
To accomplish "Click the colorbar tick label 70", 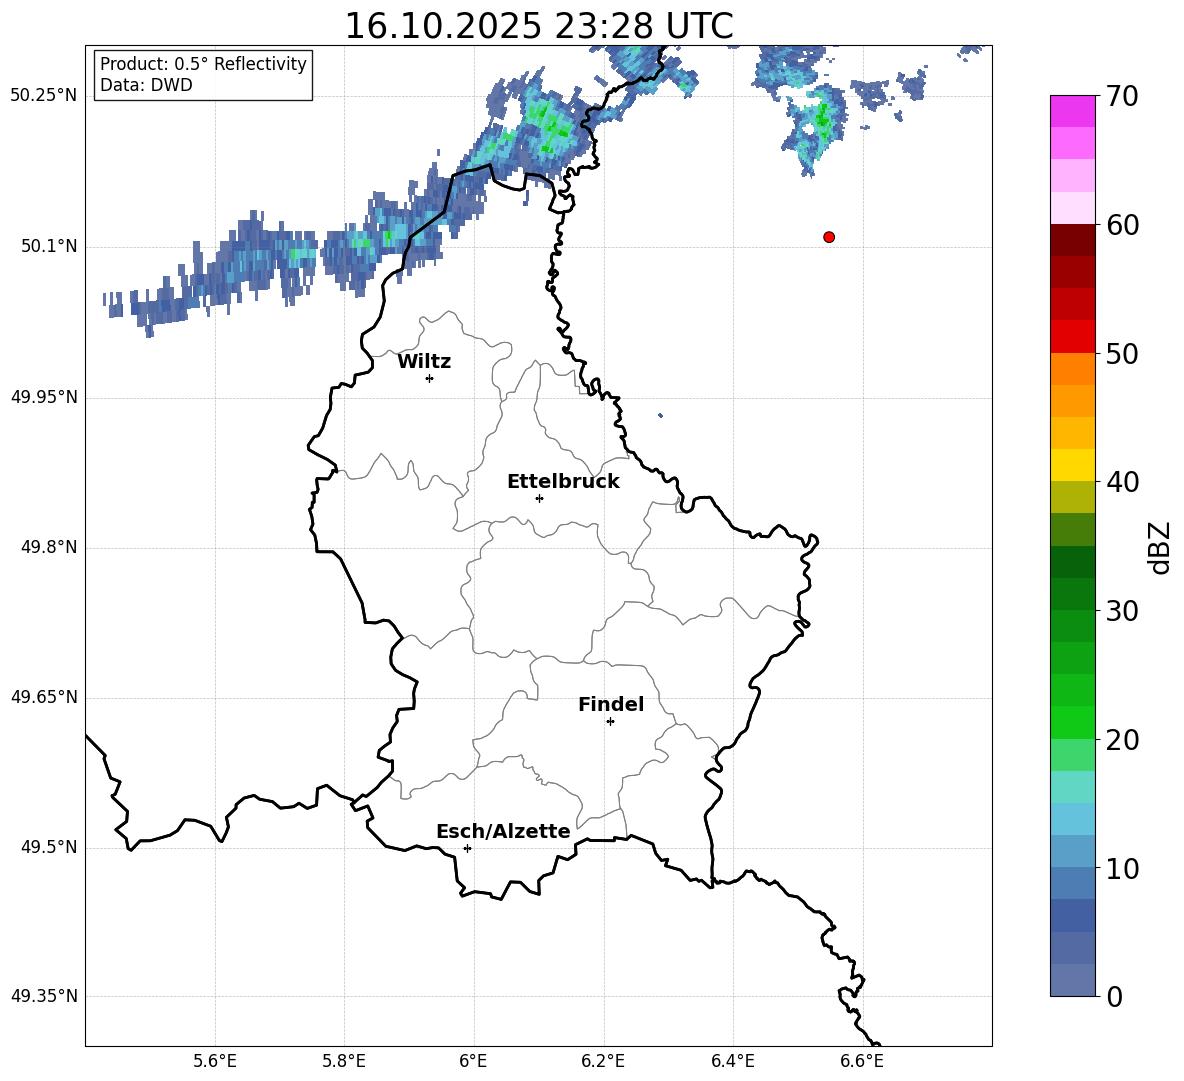I will 1122,96.
